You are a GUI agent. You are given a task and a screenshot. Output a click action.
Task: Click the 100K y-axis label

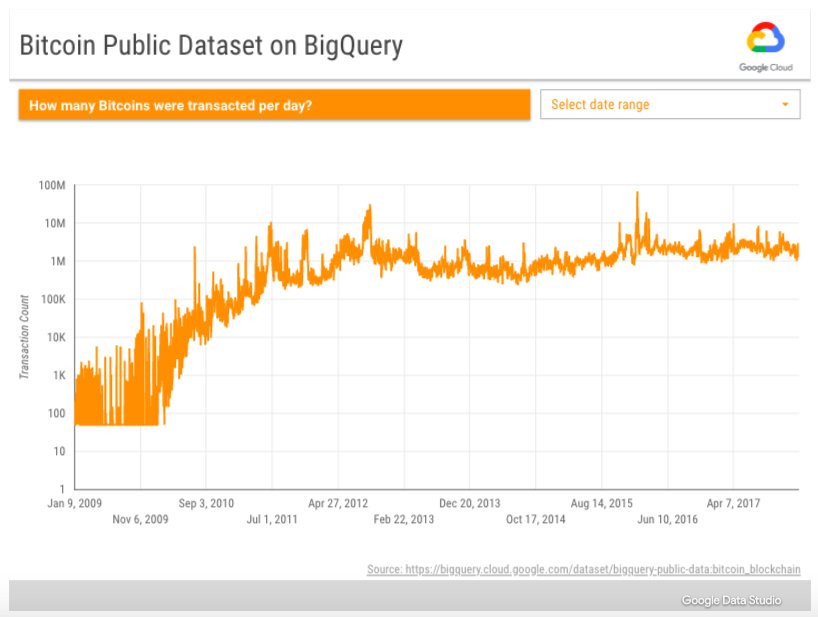pyautogui.click(x=53, y=299)
